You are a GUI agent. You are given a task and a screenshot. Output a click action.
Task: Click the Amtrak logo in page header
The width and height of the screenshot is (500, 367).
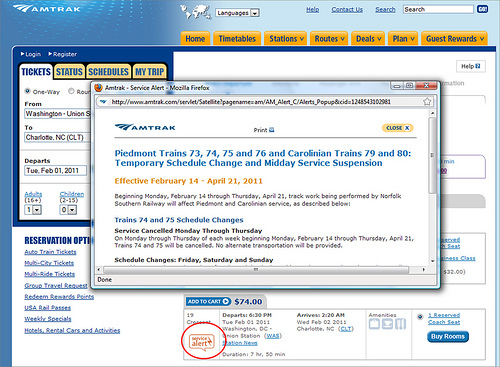pyautogui.click(x=47, y=8)
